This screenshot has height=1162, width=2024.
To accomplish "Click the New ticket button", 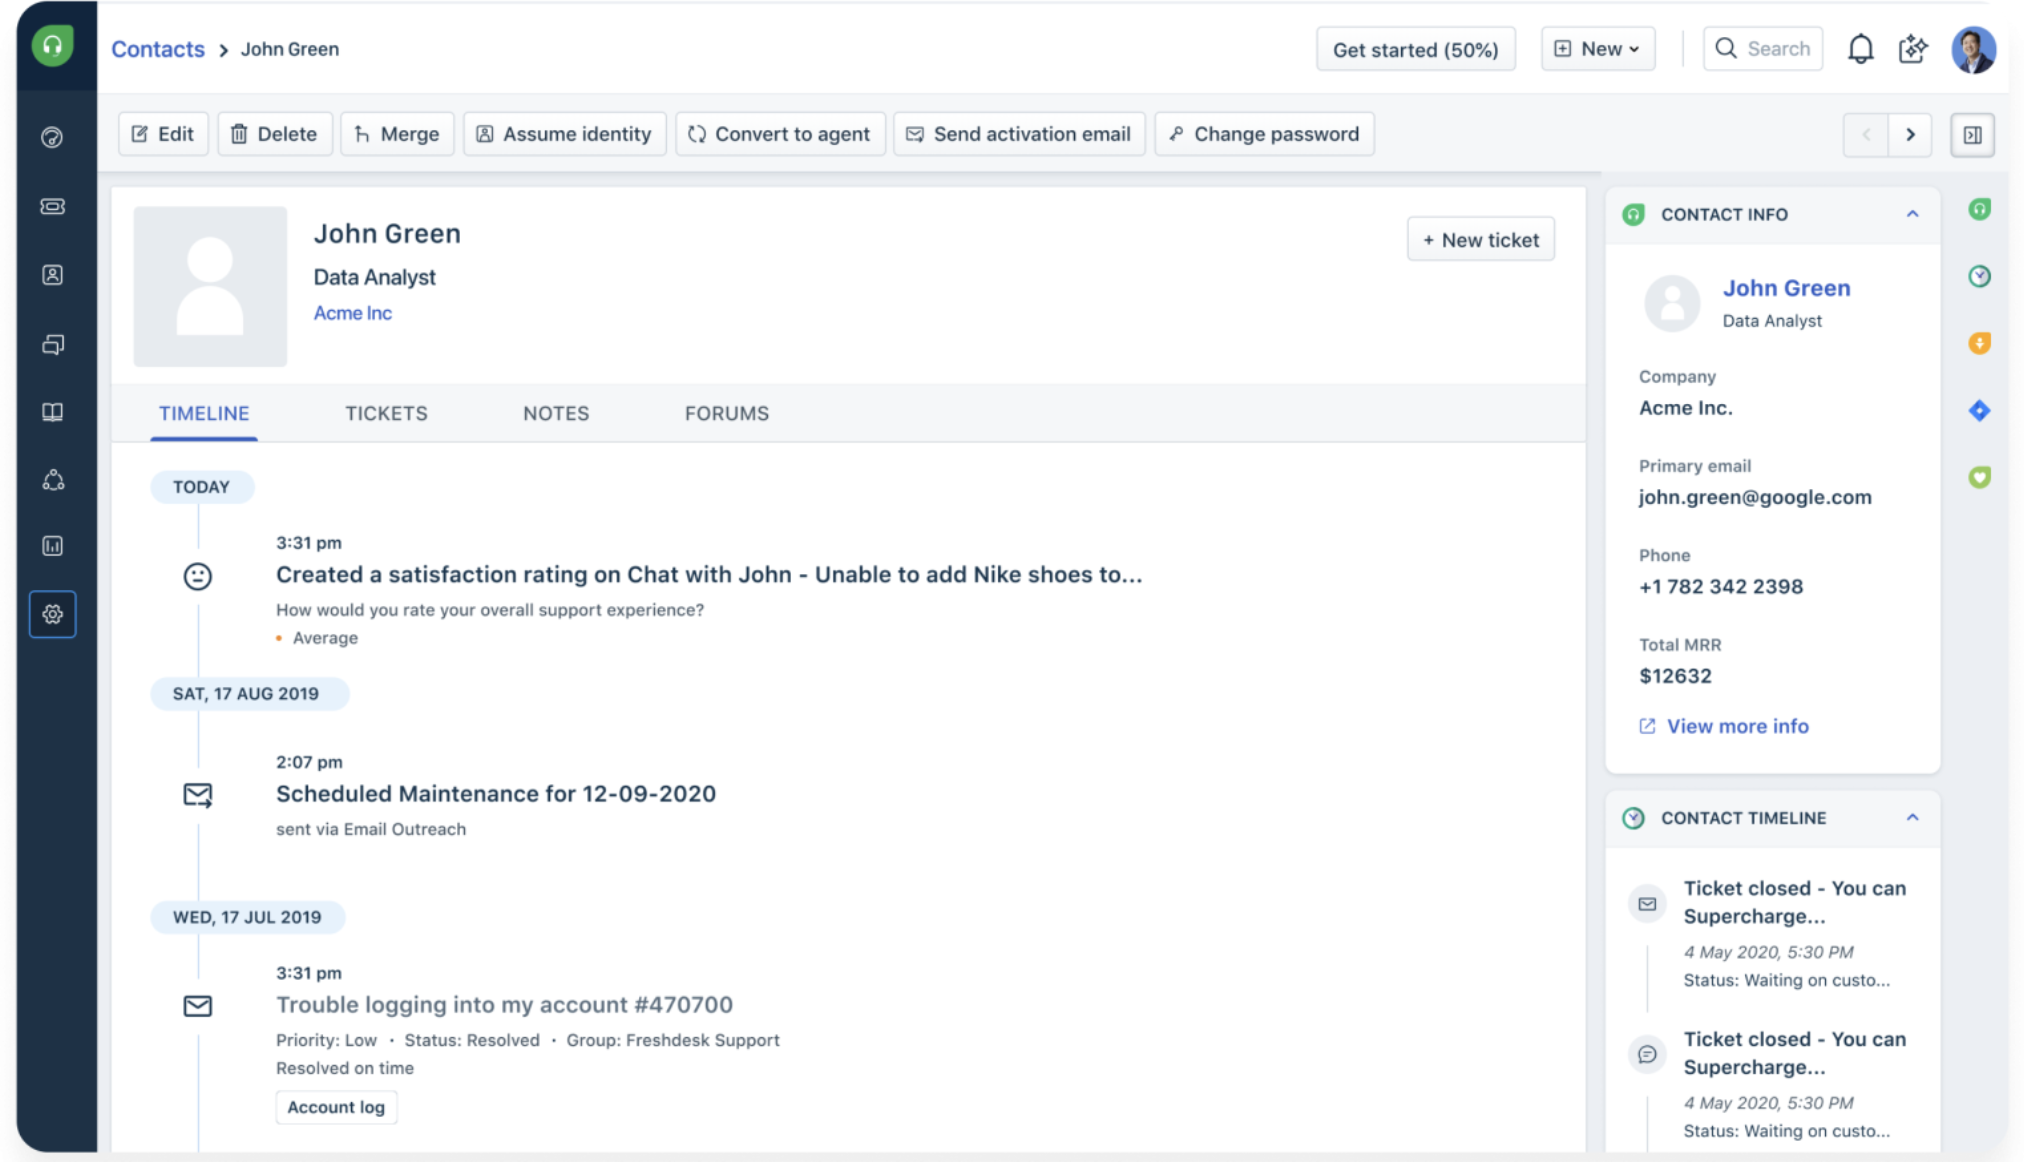I will pos(1480,240).
